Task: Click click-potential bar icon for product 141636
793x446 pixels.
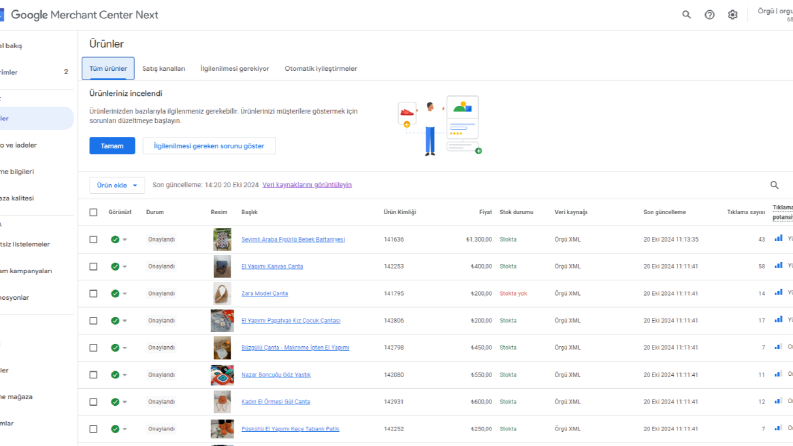Action: coord(778,238)
